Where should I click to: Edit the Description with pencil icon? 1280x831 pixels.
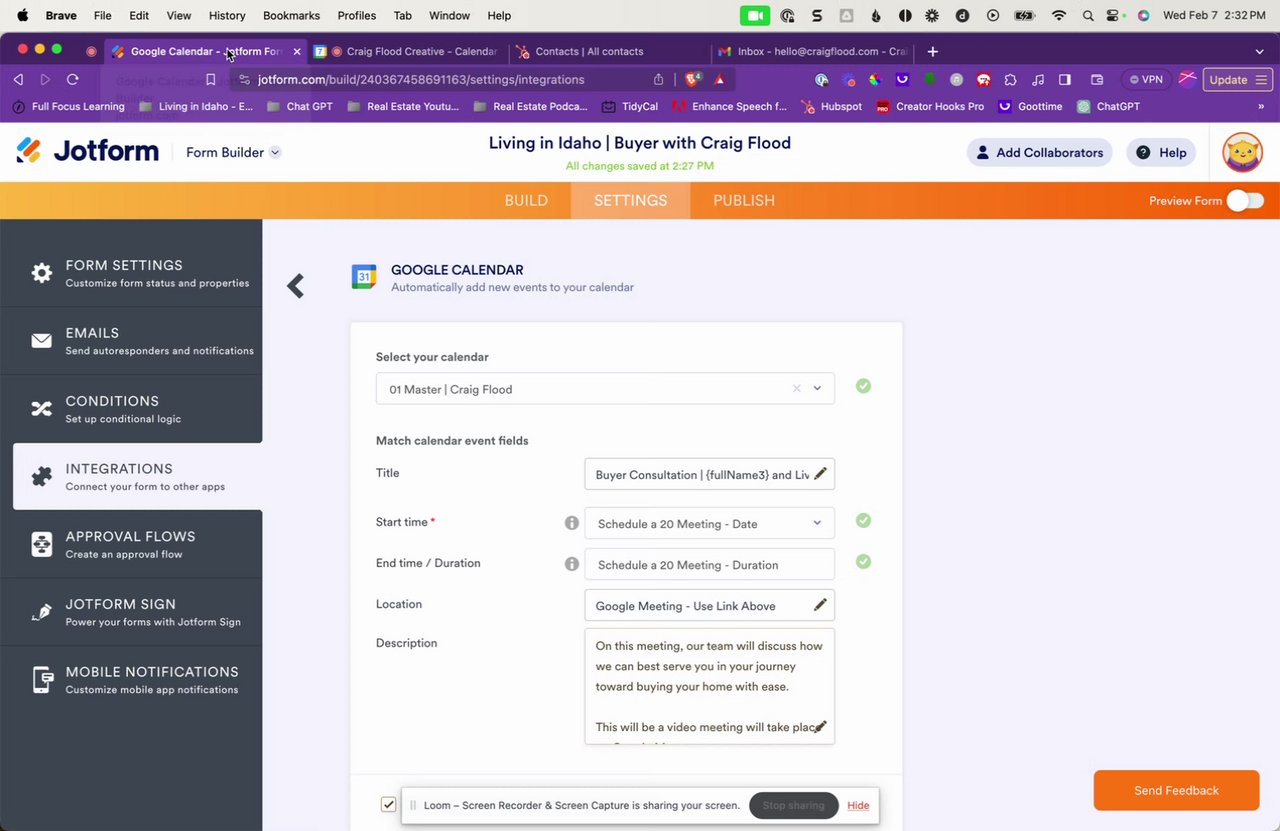pyautogui.click(x=820, y=727)
